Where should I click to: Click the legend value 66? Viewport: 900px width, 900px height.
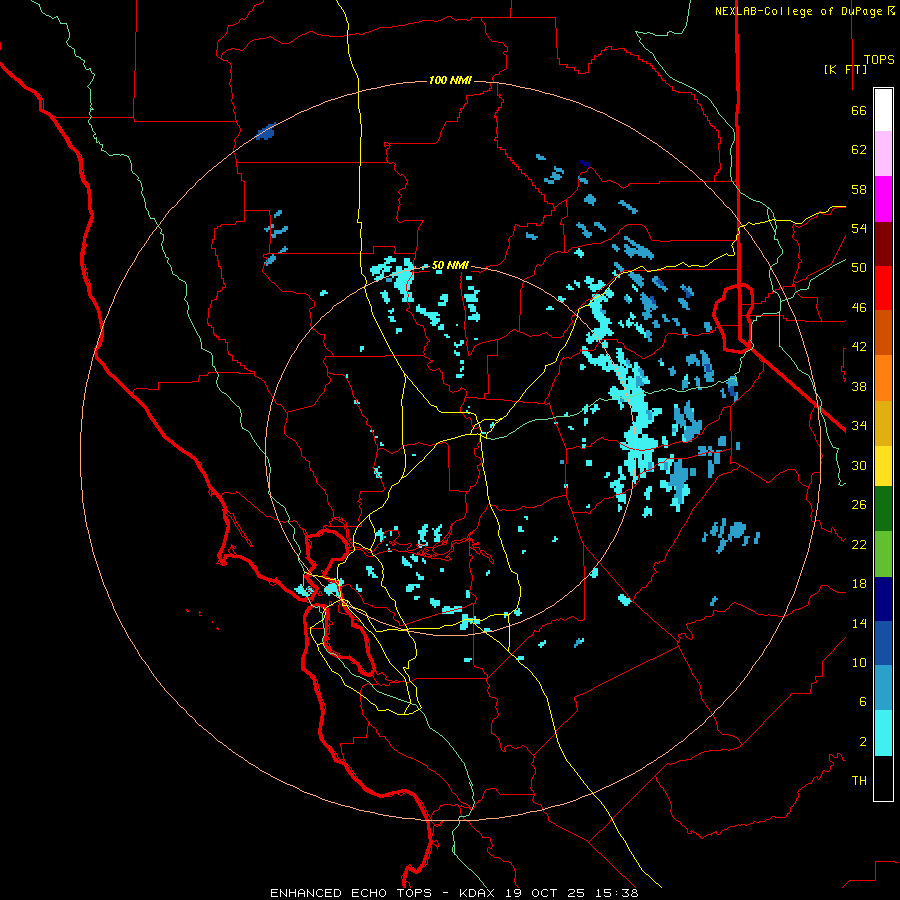[x=859, y=111]
